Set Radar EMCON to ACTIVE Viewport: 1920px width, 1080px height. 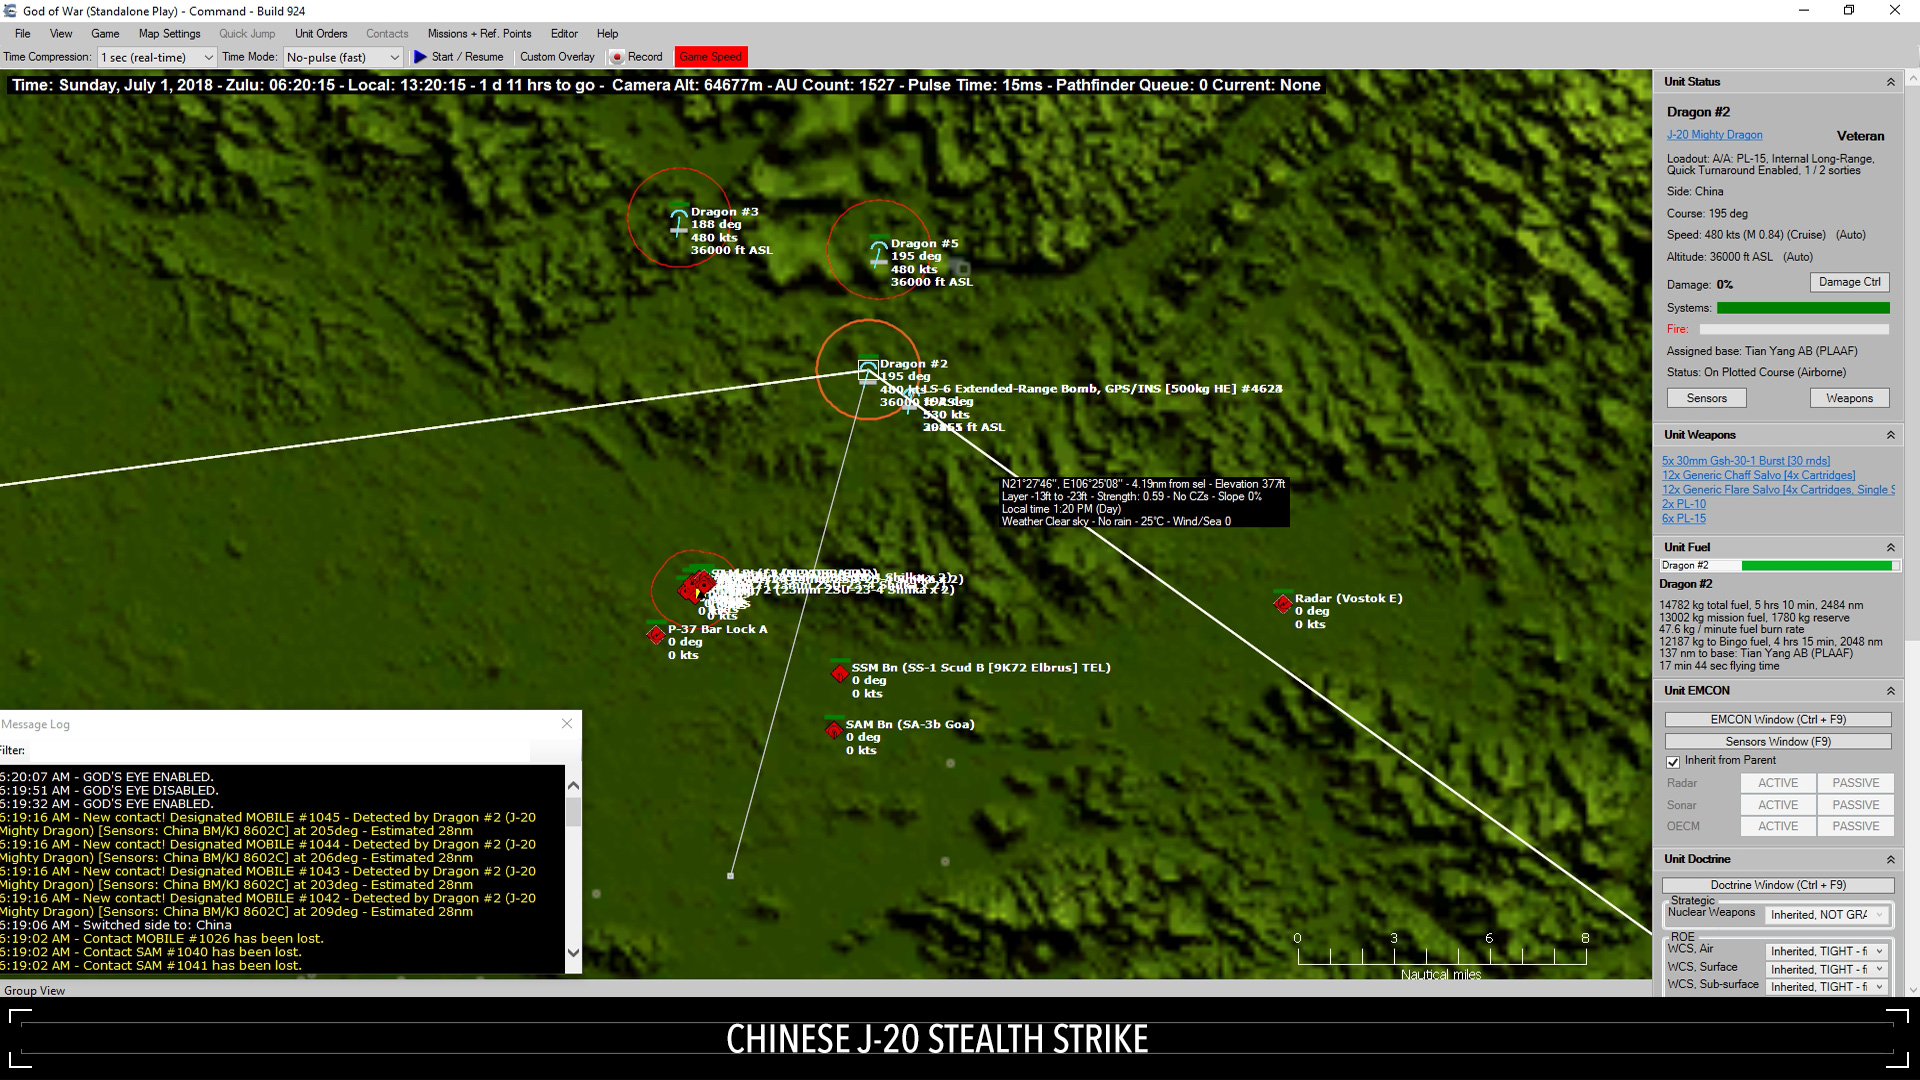(x=1777, y=783)
